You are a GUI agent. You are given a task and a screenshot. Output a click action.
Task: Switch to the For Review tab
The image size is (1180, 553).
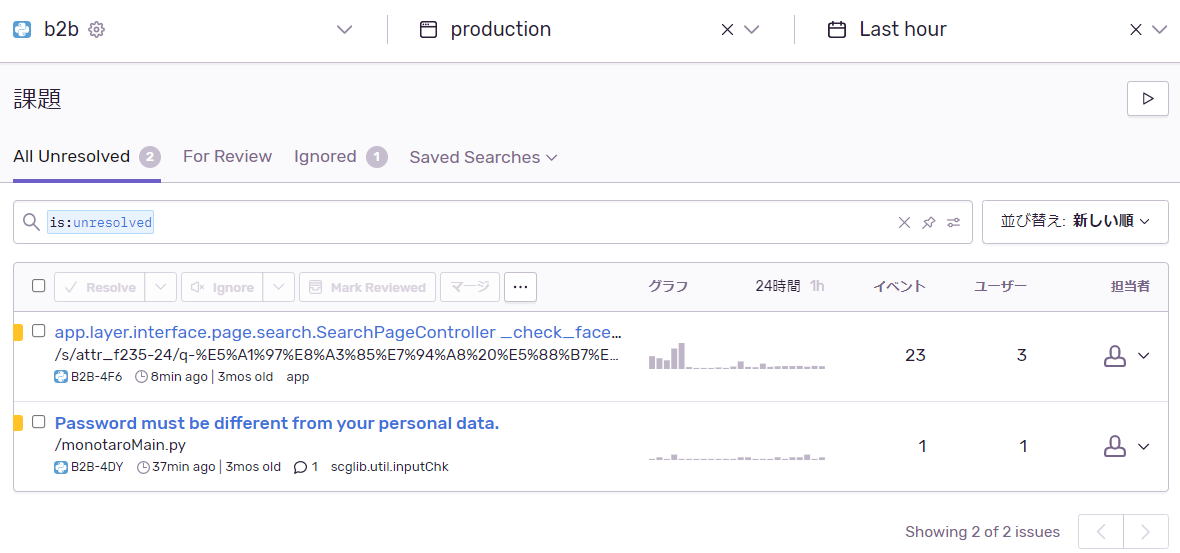(227, 157)
